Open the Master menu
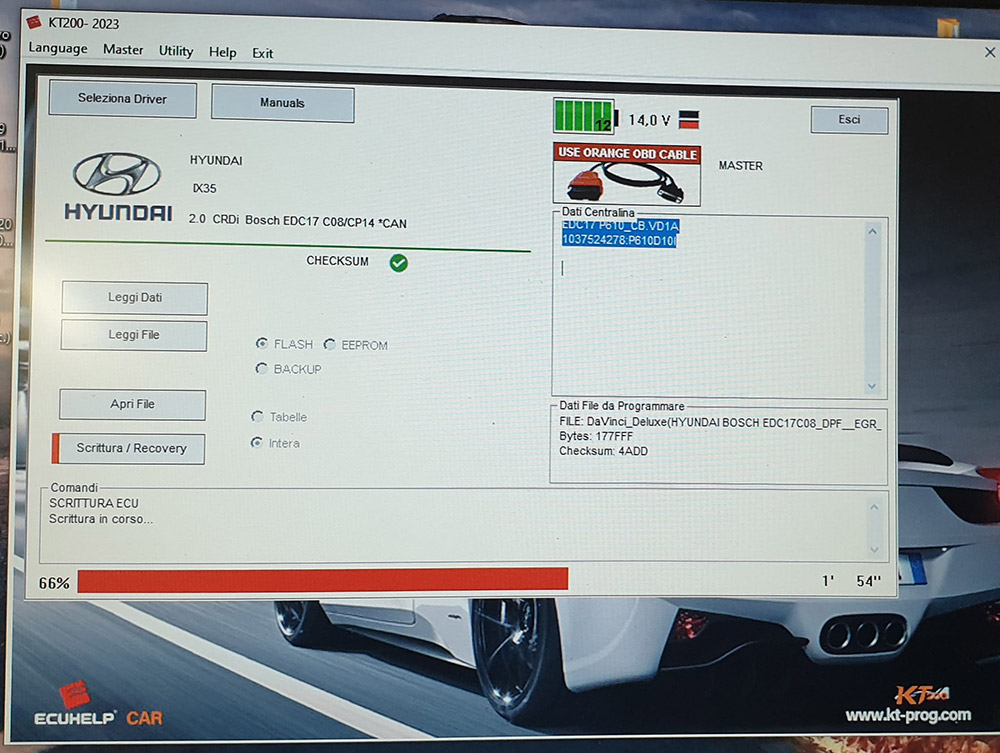 tap(123, 50)
